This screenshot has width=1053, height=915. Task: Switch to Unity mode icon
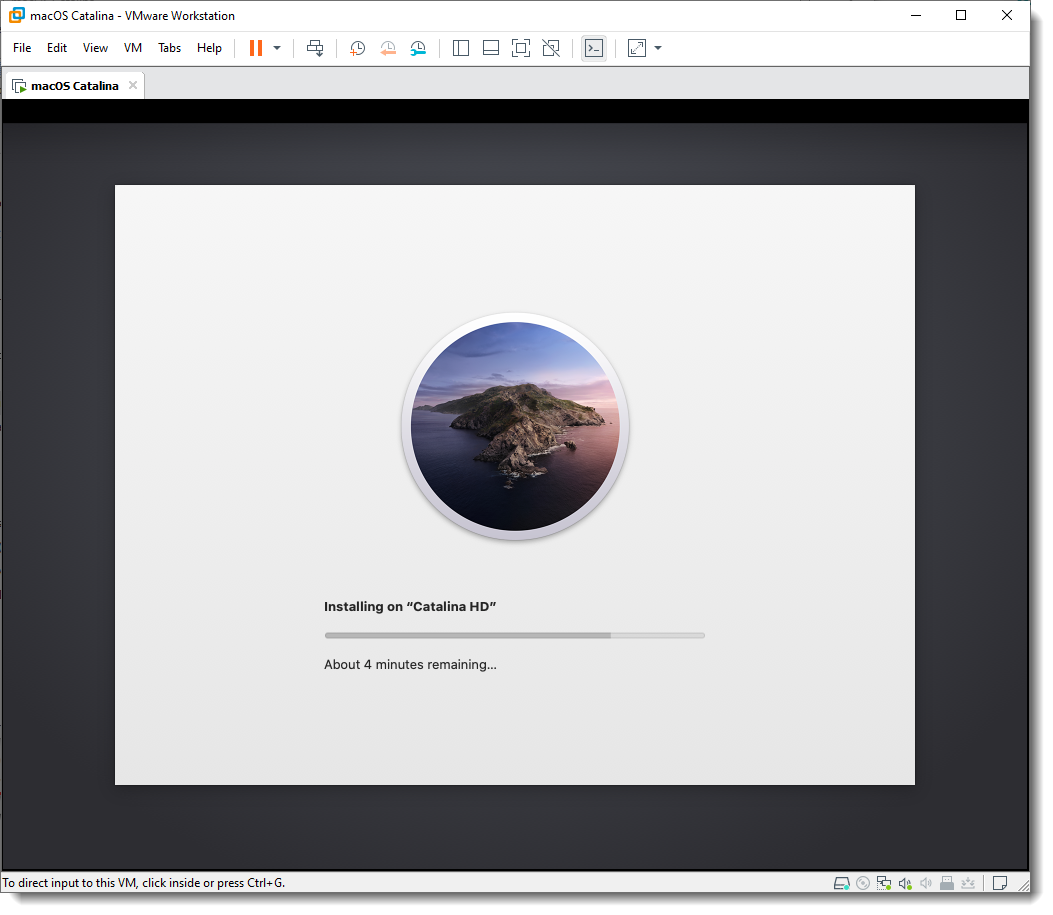click(x=551, y=48)
